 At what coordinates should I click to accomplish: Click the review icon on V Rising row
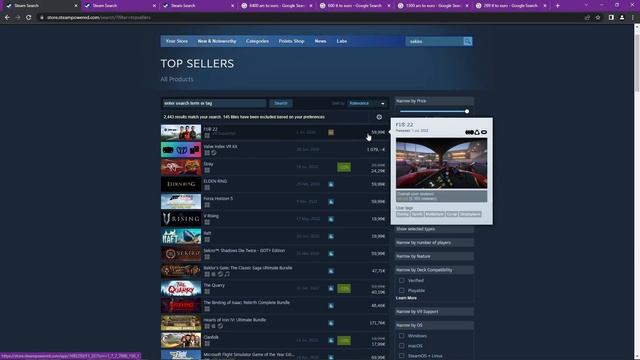point(331,219)
